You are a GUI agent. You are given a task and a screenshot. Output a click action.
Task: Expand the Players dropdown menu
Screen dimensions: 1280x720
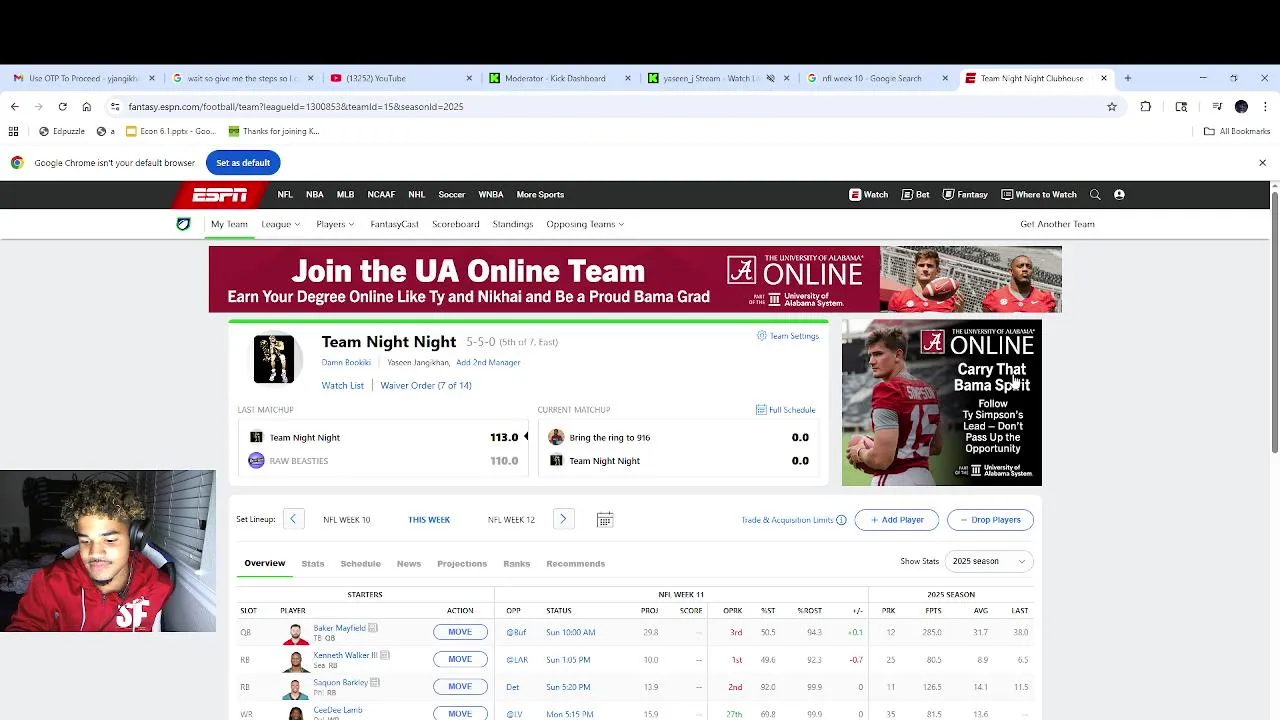point(335,224)
